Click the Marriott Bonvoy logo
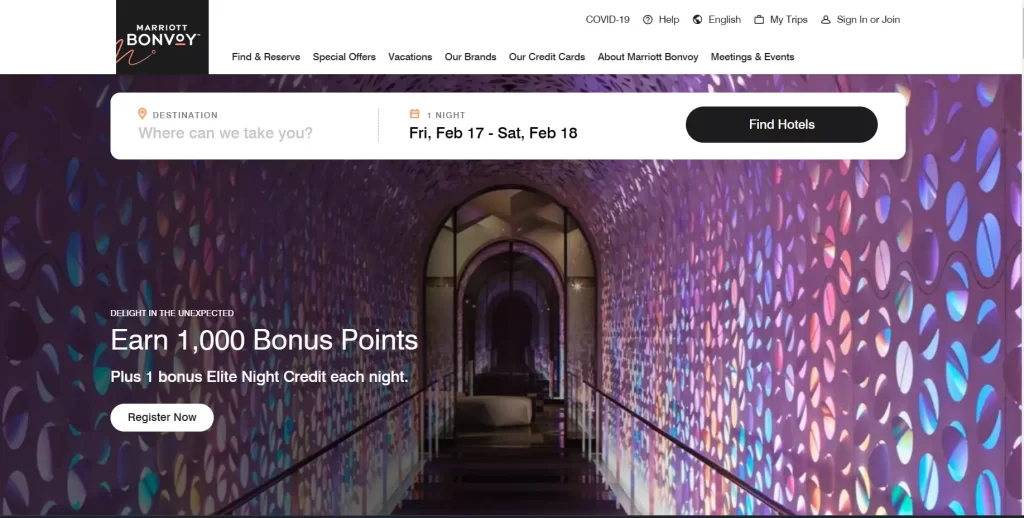 tap(162, 37)
